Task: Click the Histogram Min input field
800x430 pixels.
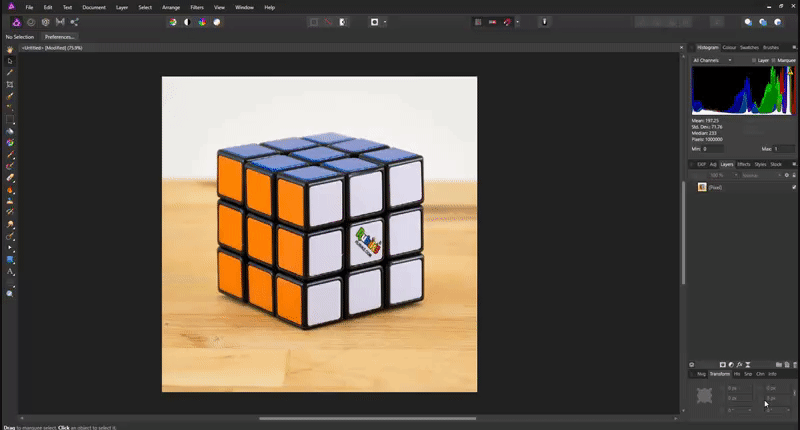Action: [x=713, y=149]
